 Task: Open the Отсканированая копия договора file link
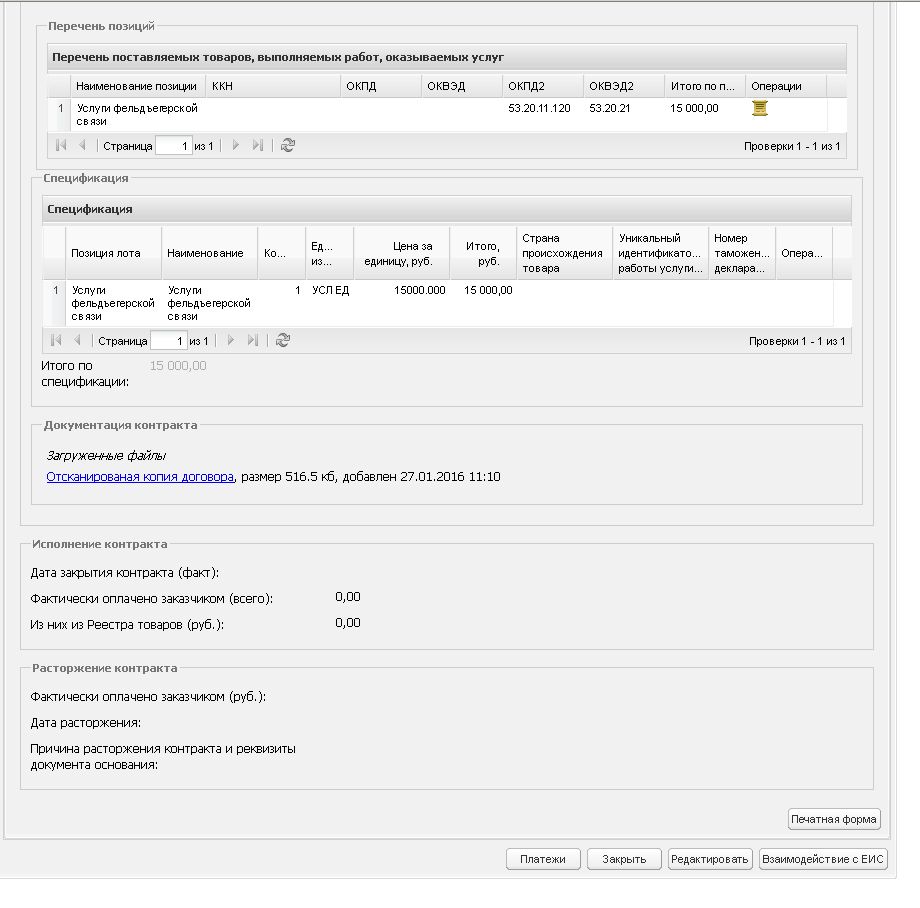(x=140, y=477)
